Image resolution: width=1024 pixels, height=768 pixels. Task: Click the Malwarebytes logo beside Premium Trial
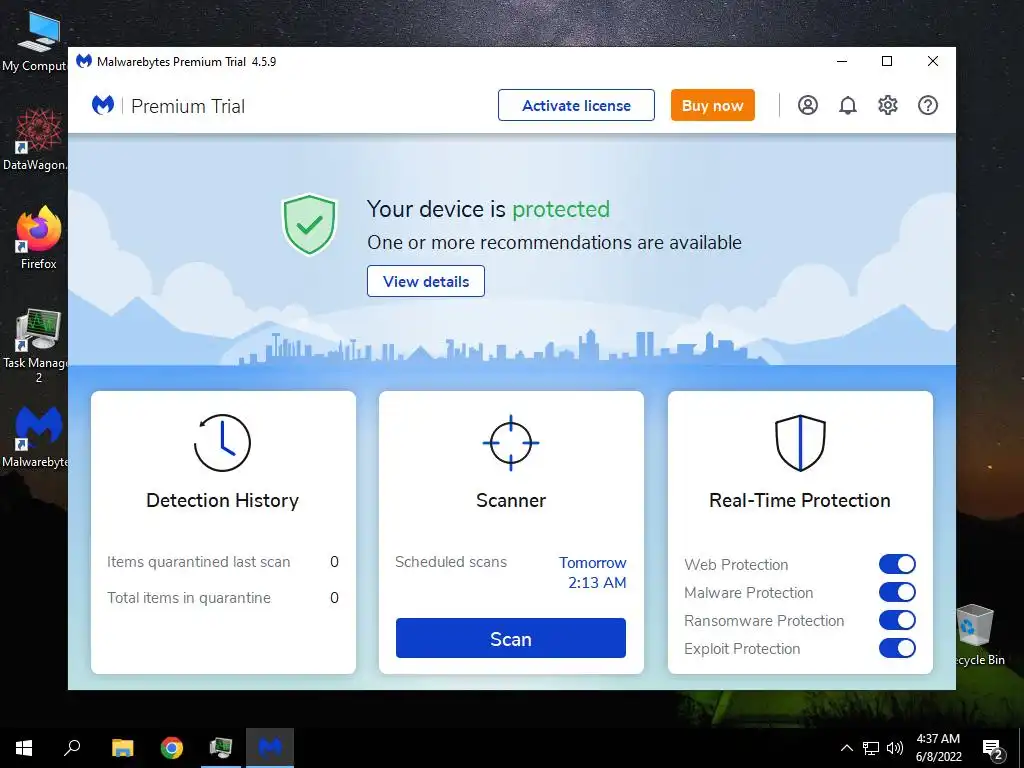tap(103, 105)
